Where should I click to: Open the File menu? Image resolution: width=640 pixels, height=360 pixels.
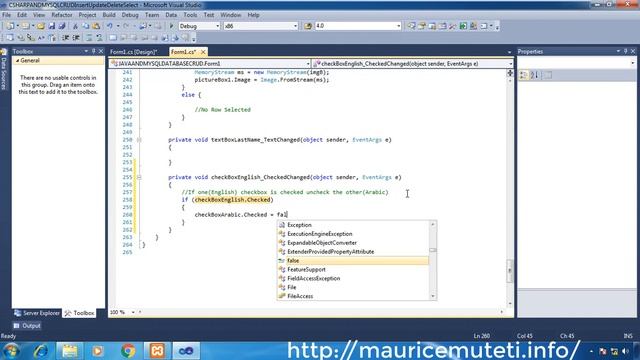click(x=7, y=15)
